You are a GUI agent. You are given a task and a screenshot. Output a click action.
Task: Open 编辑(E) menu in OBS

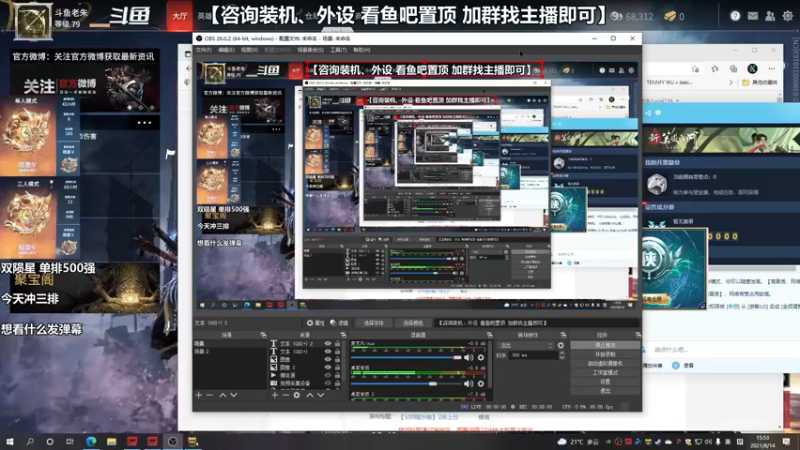pyautogui.click(x=226, y=50)
